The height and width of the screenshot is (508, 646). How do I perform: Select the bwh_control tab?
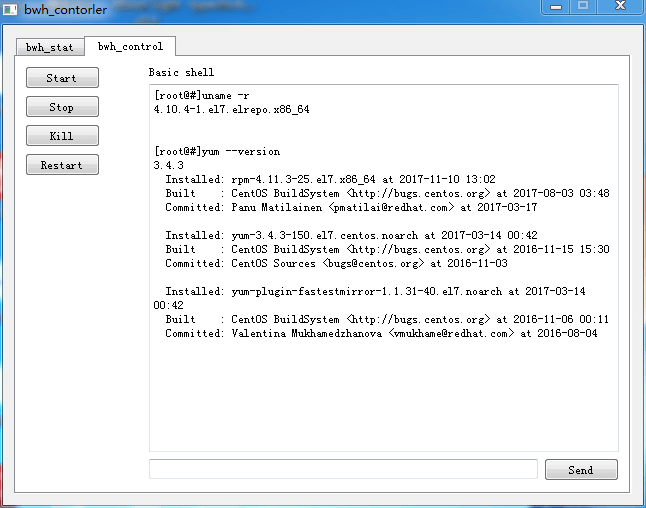pyautogui.click(x=130, y=46)
